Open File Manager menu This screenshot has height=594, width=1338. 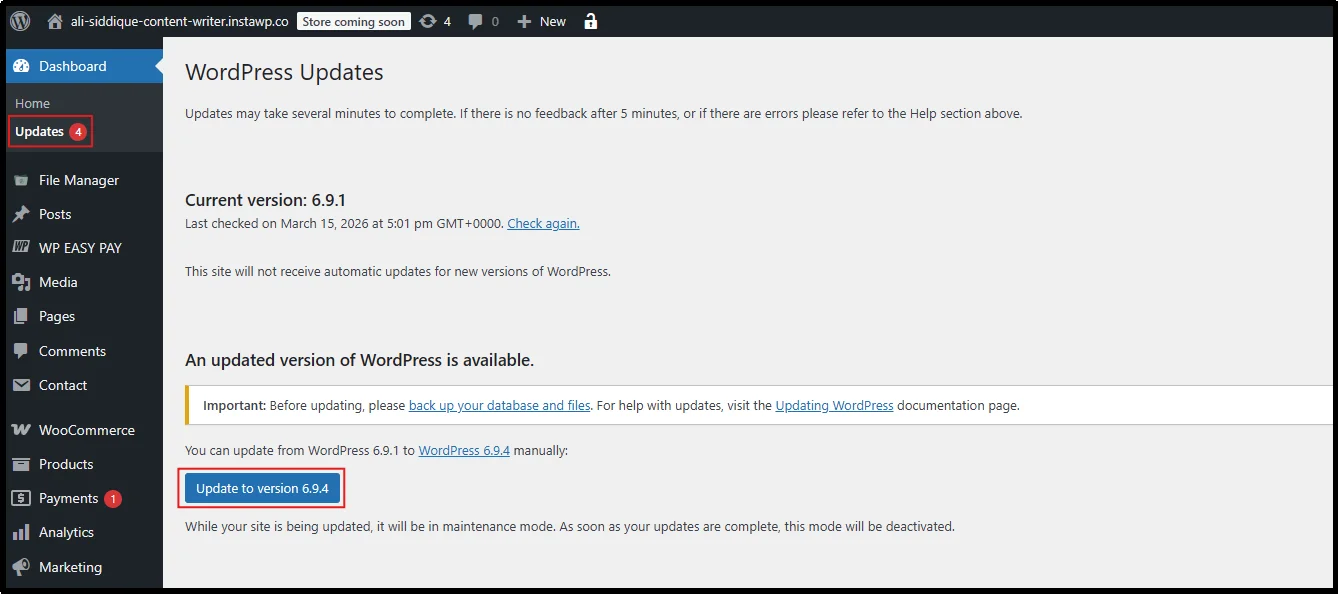(79, 180)
